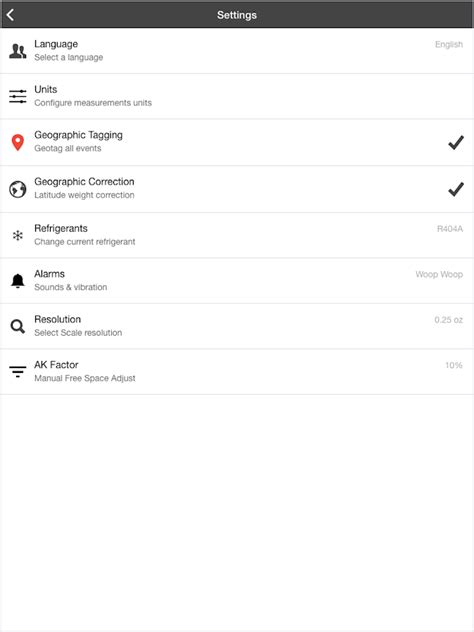The width and height of the screenshot is (474, 632).
Task: Uncheck the Geographic Correction checkmark
Action: click(456, 189)
